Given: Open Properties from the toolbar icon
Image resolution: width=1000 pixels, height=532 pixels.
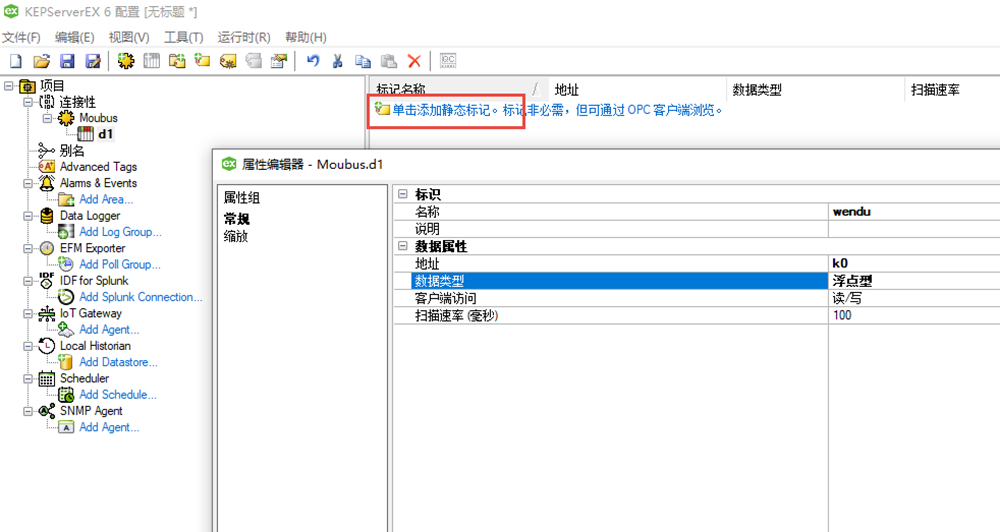Looking at the screenshot, I should point(279,61).
